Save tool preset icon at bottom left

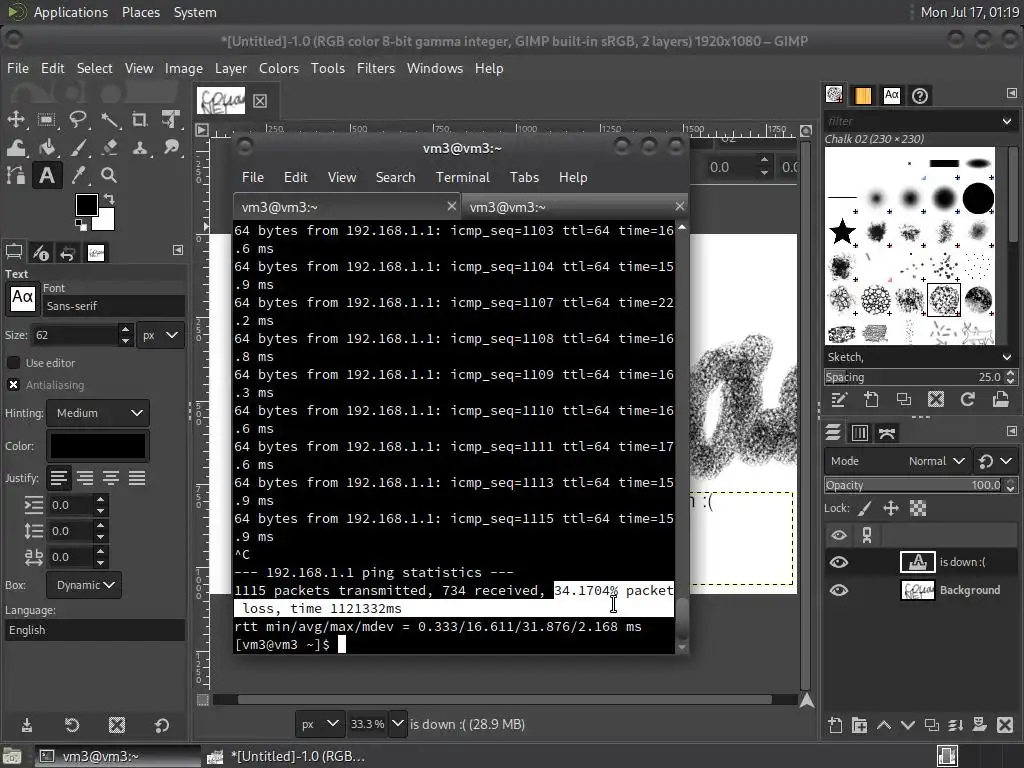coord(27,725)
